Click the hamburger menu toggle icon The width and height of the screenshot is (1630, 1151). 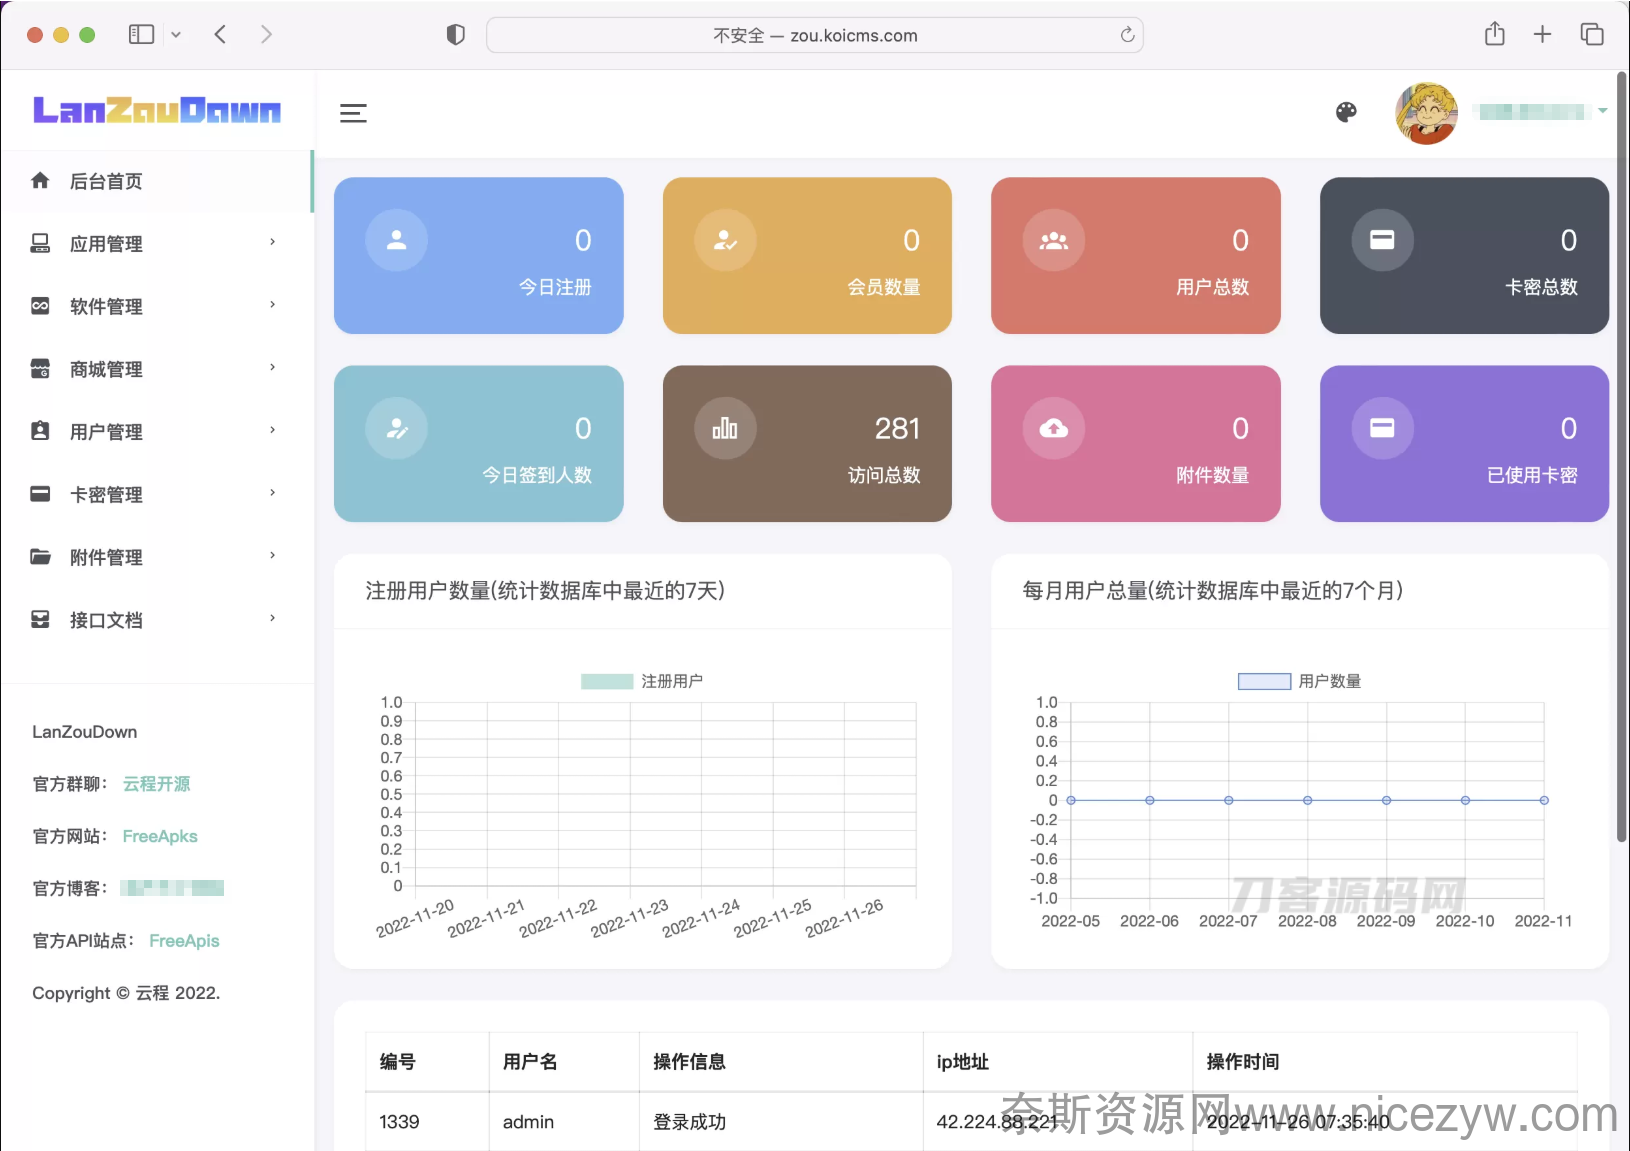(353, 113)
